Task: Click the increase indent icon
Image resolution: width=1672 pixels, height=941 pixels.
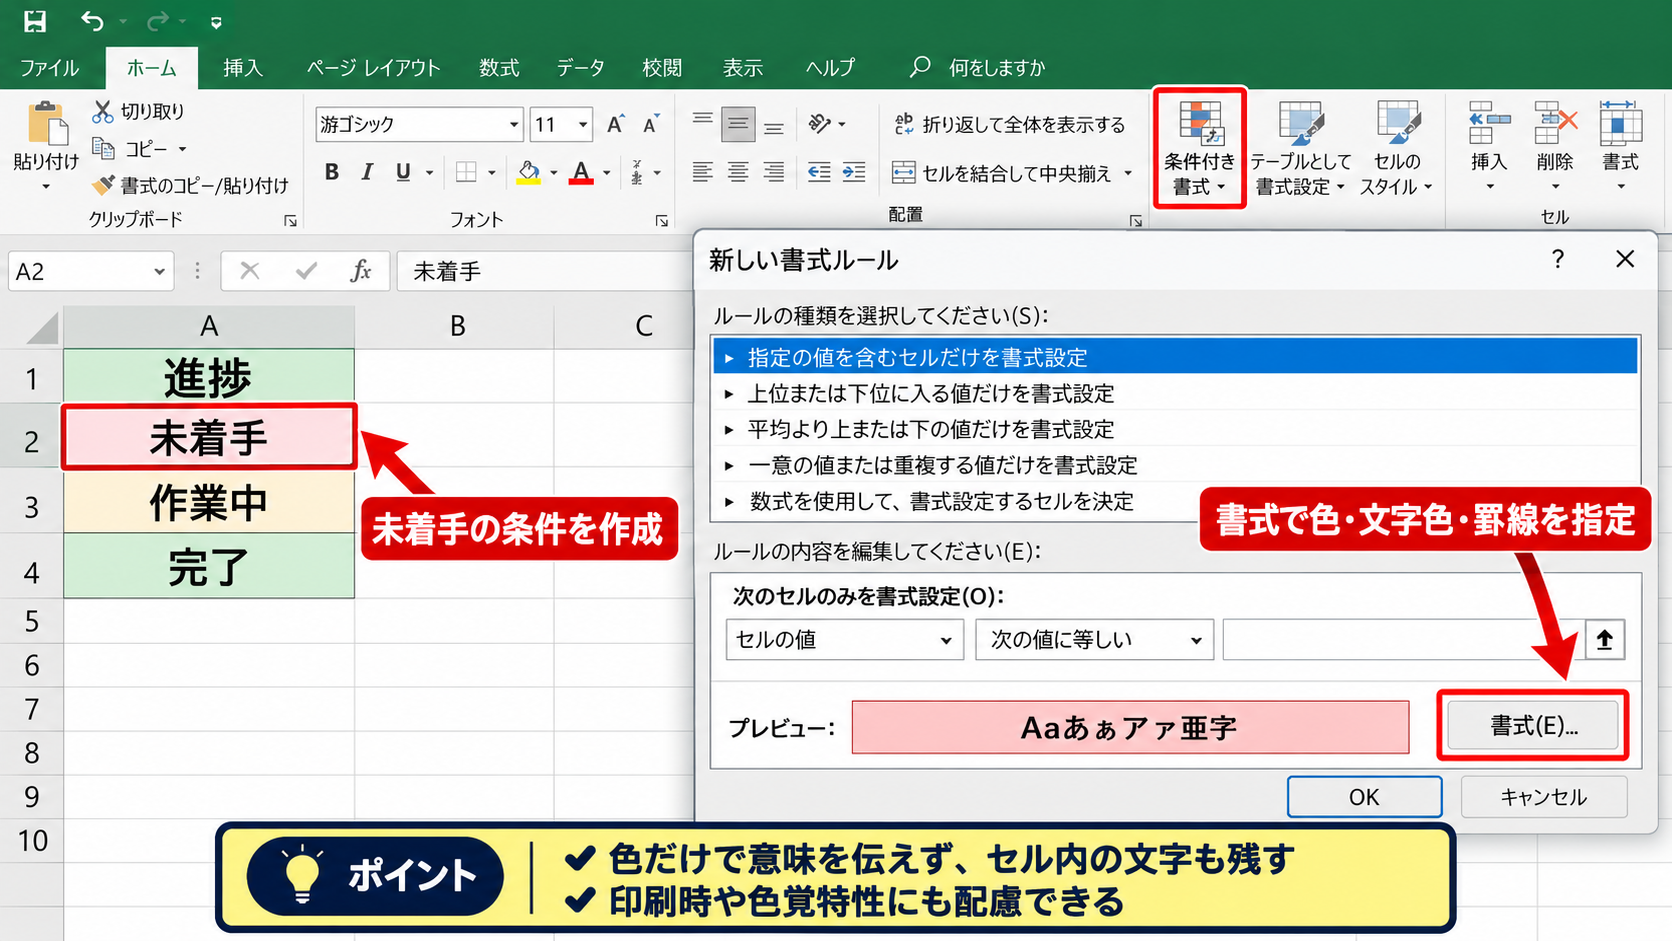Action: click(854, 172)
